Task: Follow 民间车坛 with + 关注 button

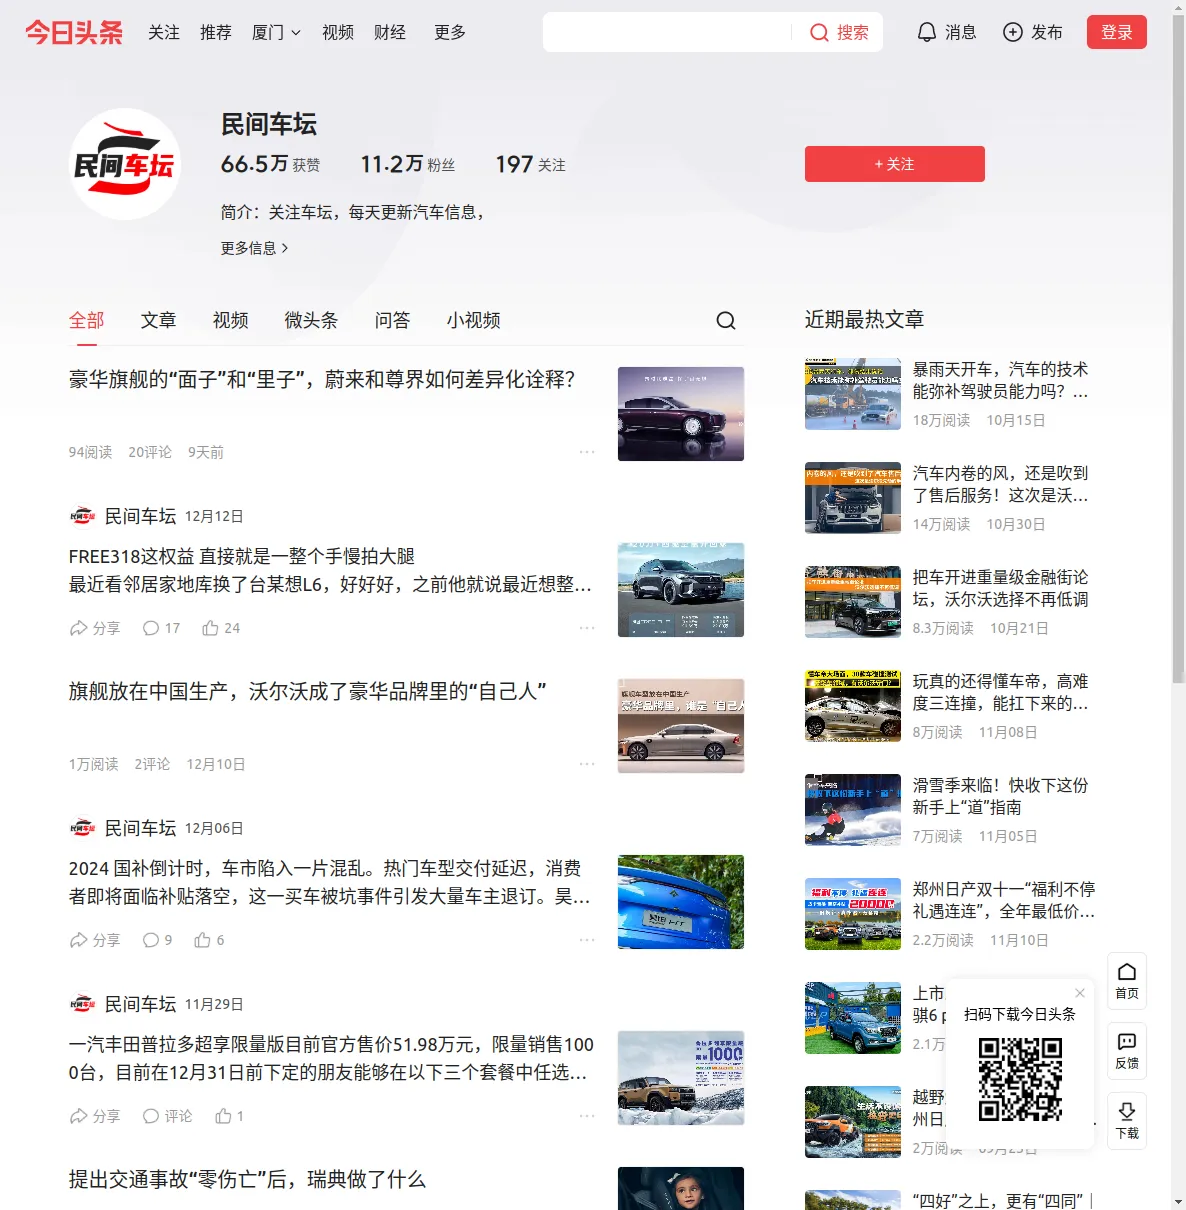Action: (895, 164)
